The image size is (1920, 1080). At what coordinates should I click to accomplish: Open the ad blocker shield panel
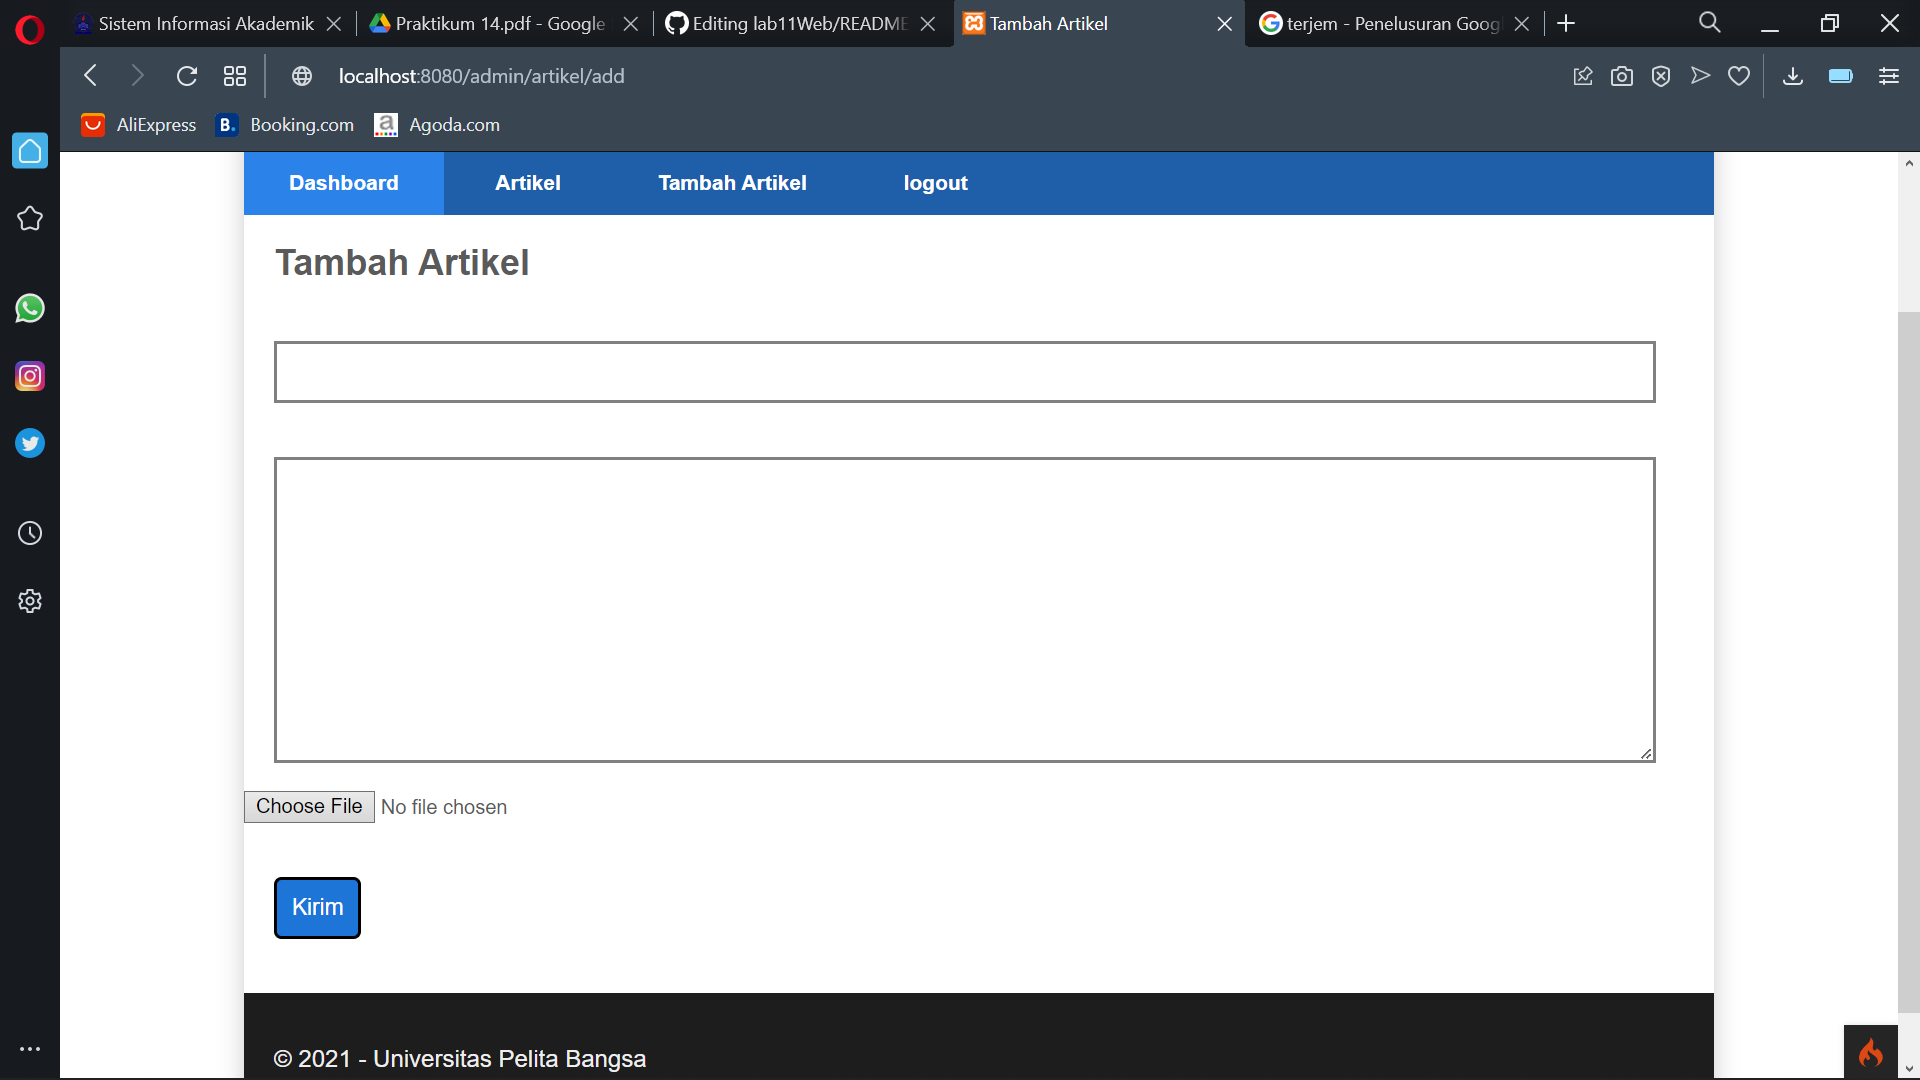1661,75
